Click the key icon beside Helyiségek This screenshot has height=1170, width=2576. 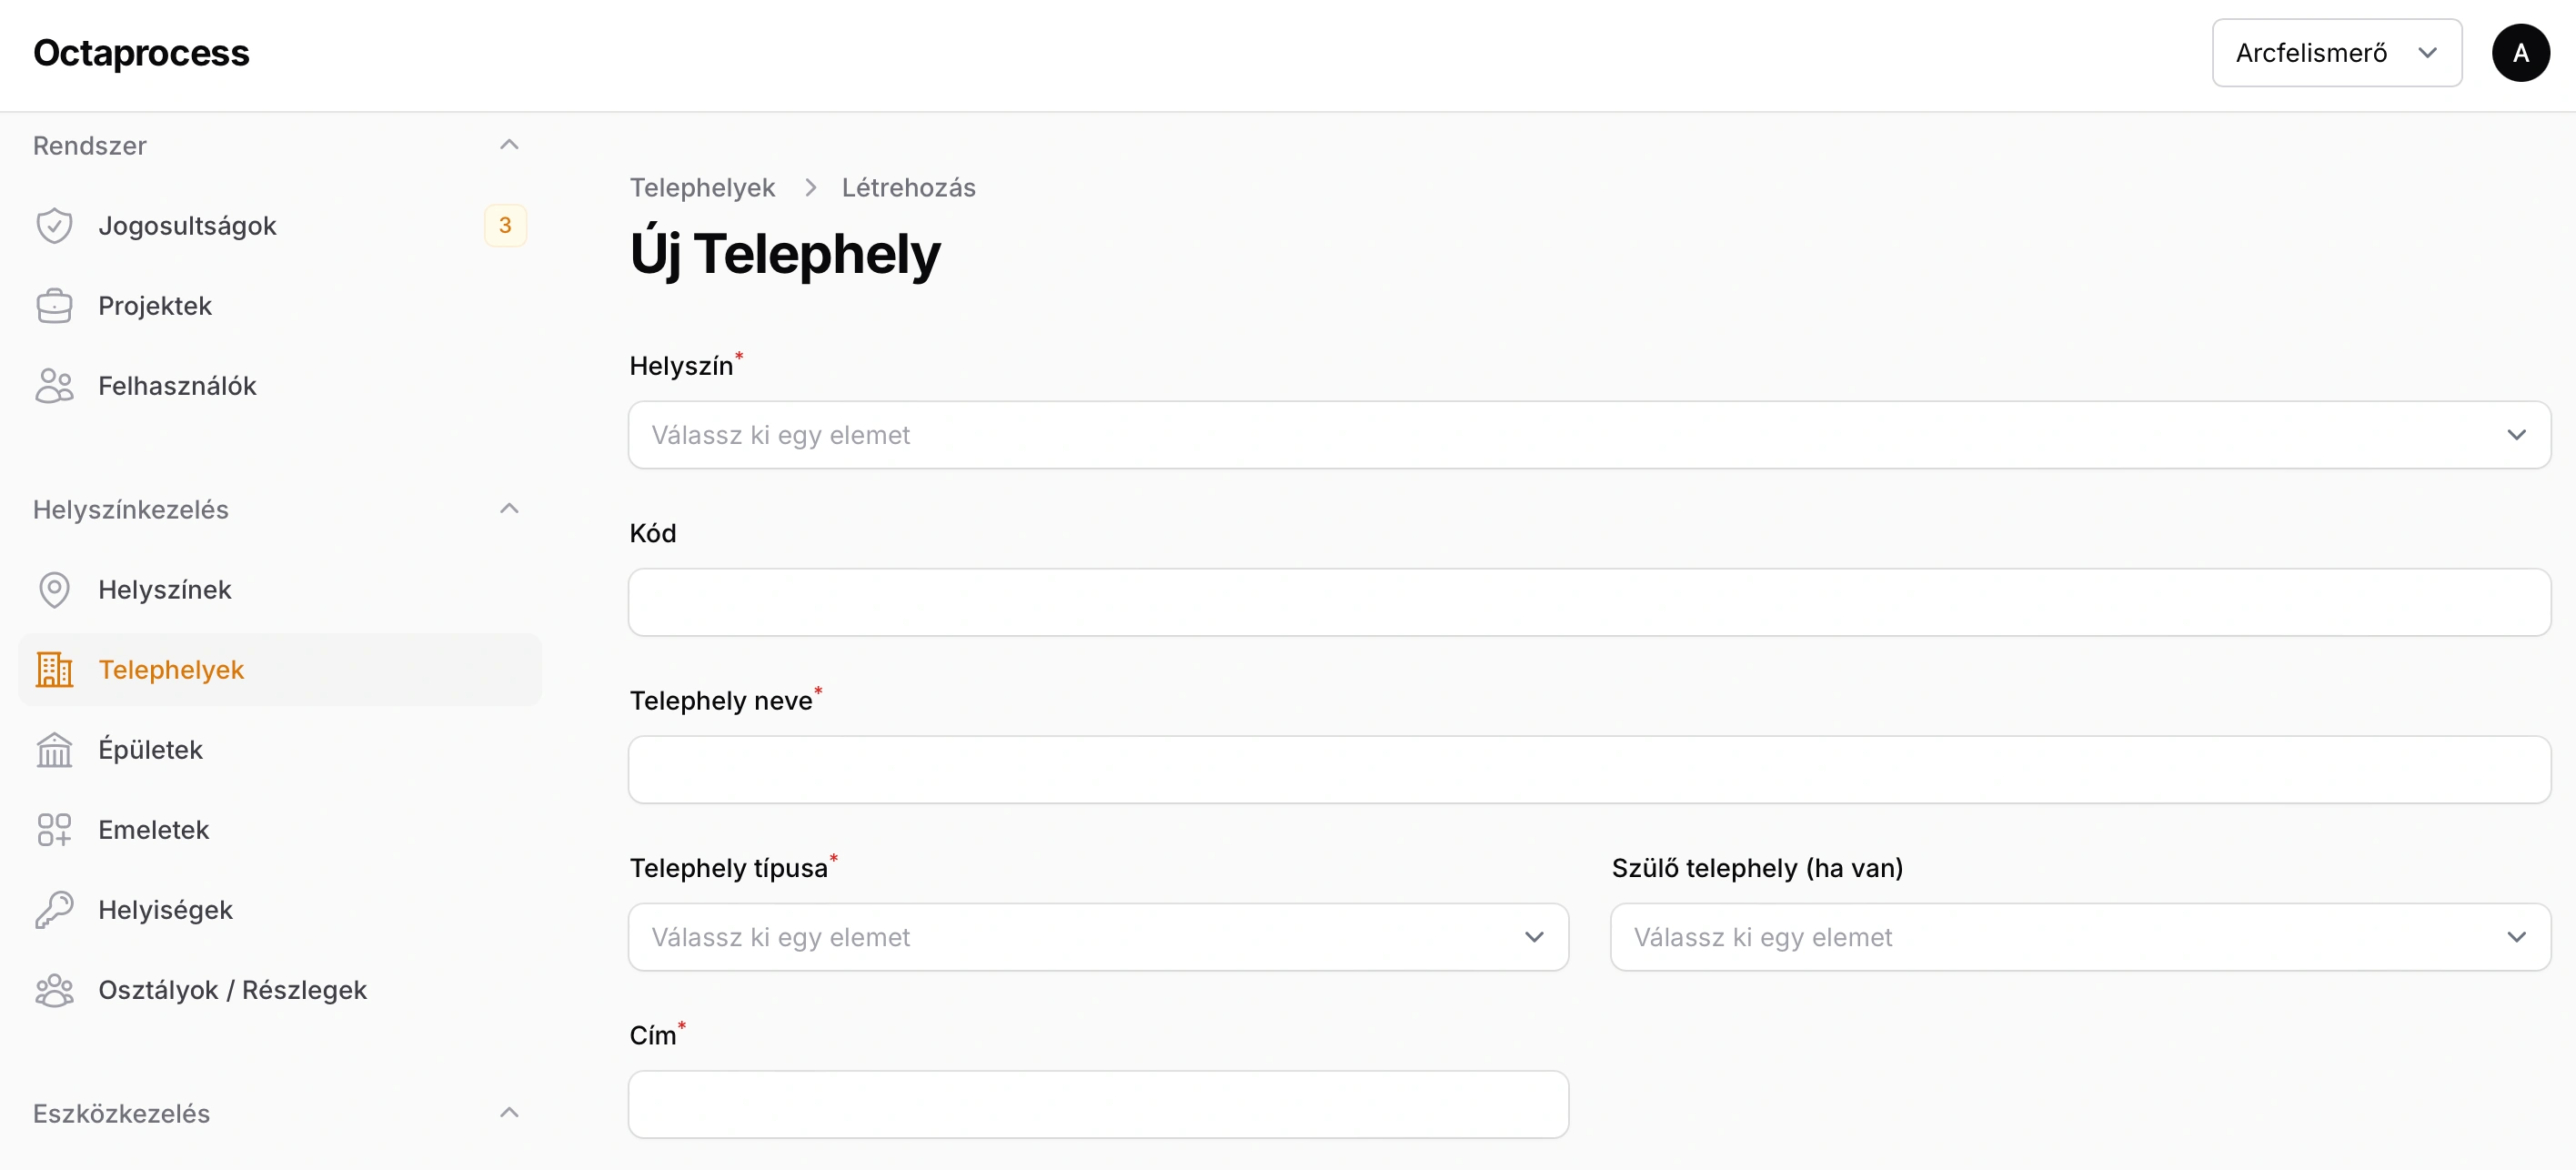(x=54, y=910)
